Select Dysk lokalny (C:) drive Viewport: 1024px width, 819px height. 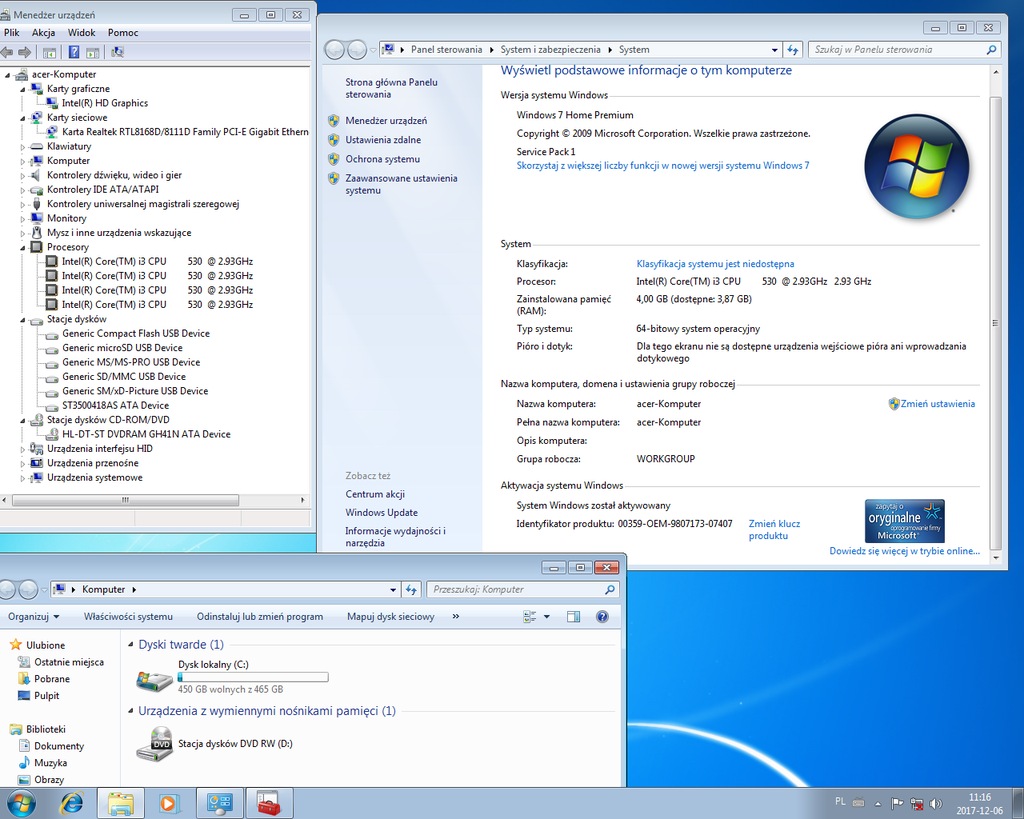(232, 677)
